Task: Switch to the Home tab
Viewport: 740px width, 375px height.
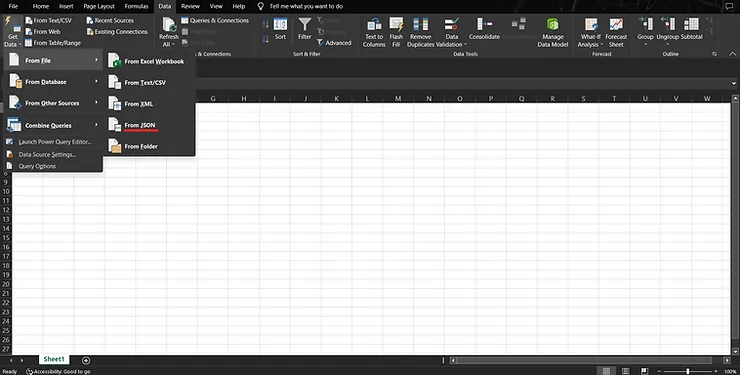Action: click(41, 6)
